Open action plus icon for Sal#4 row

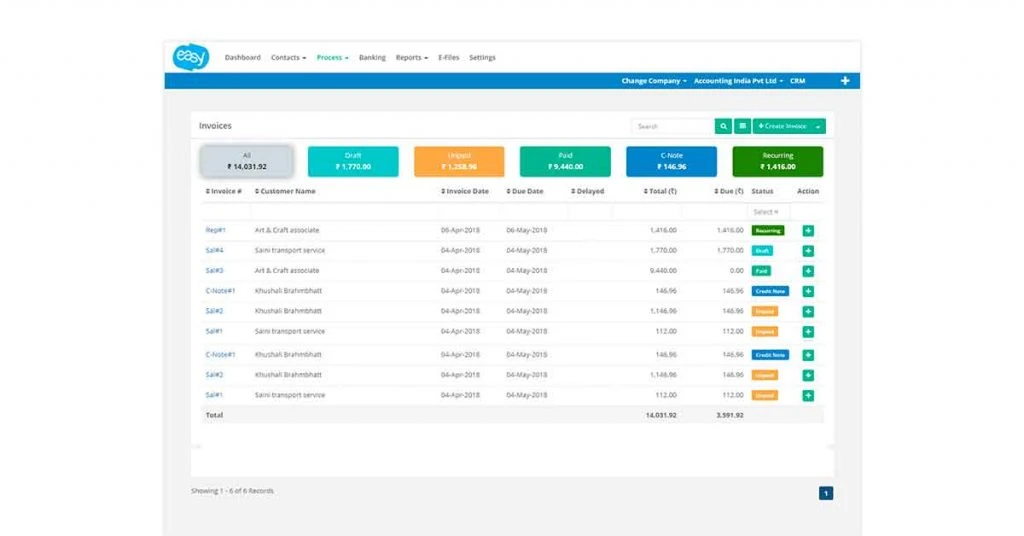[808, 251]
